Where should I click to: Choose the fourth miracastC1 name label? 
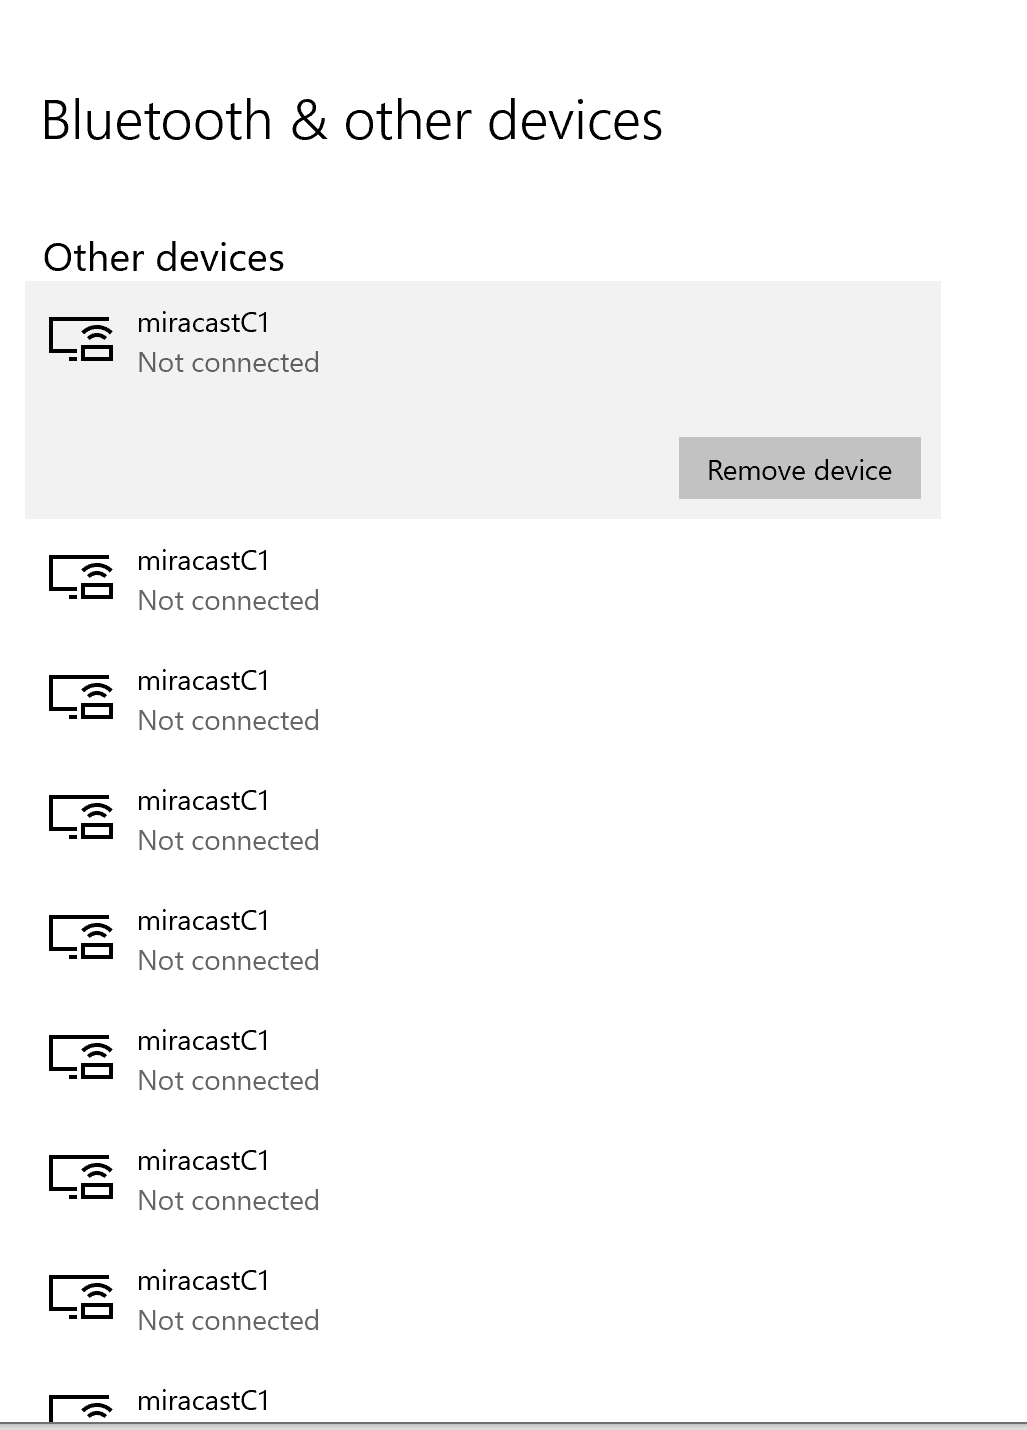[203, 801]
